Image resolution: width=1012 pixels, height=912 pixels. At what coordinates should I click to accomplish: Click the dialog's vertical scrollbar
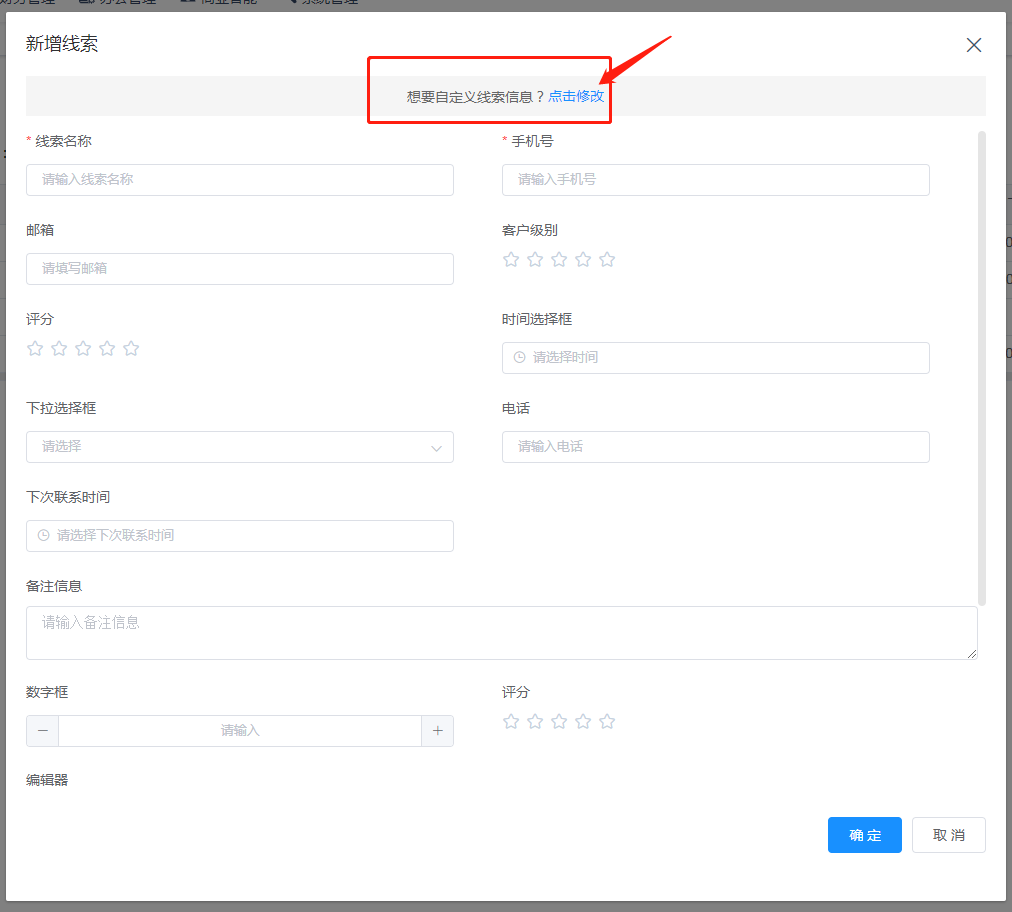tap(982, 368)
